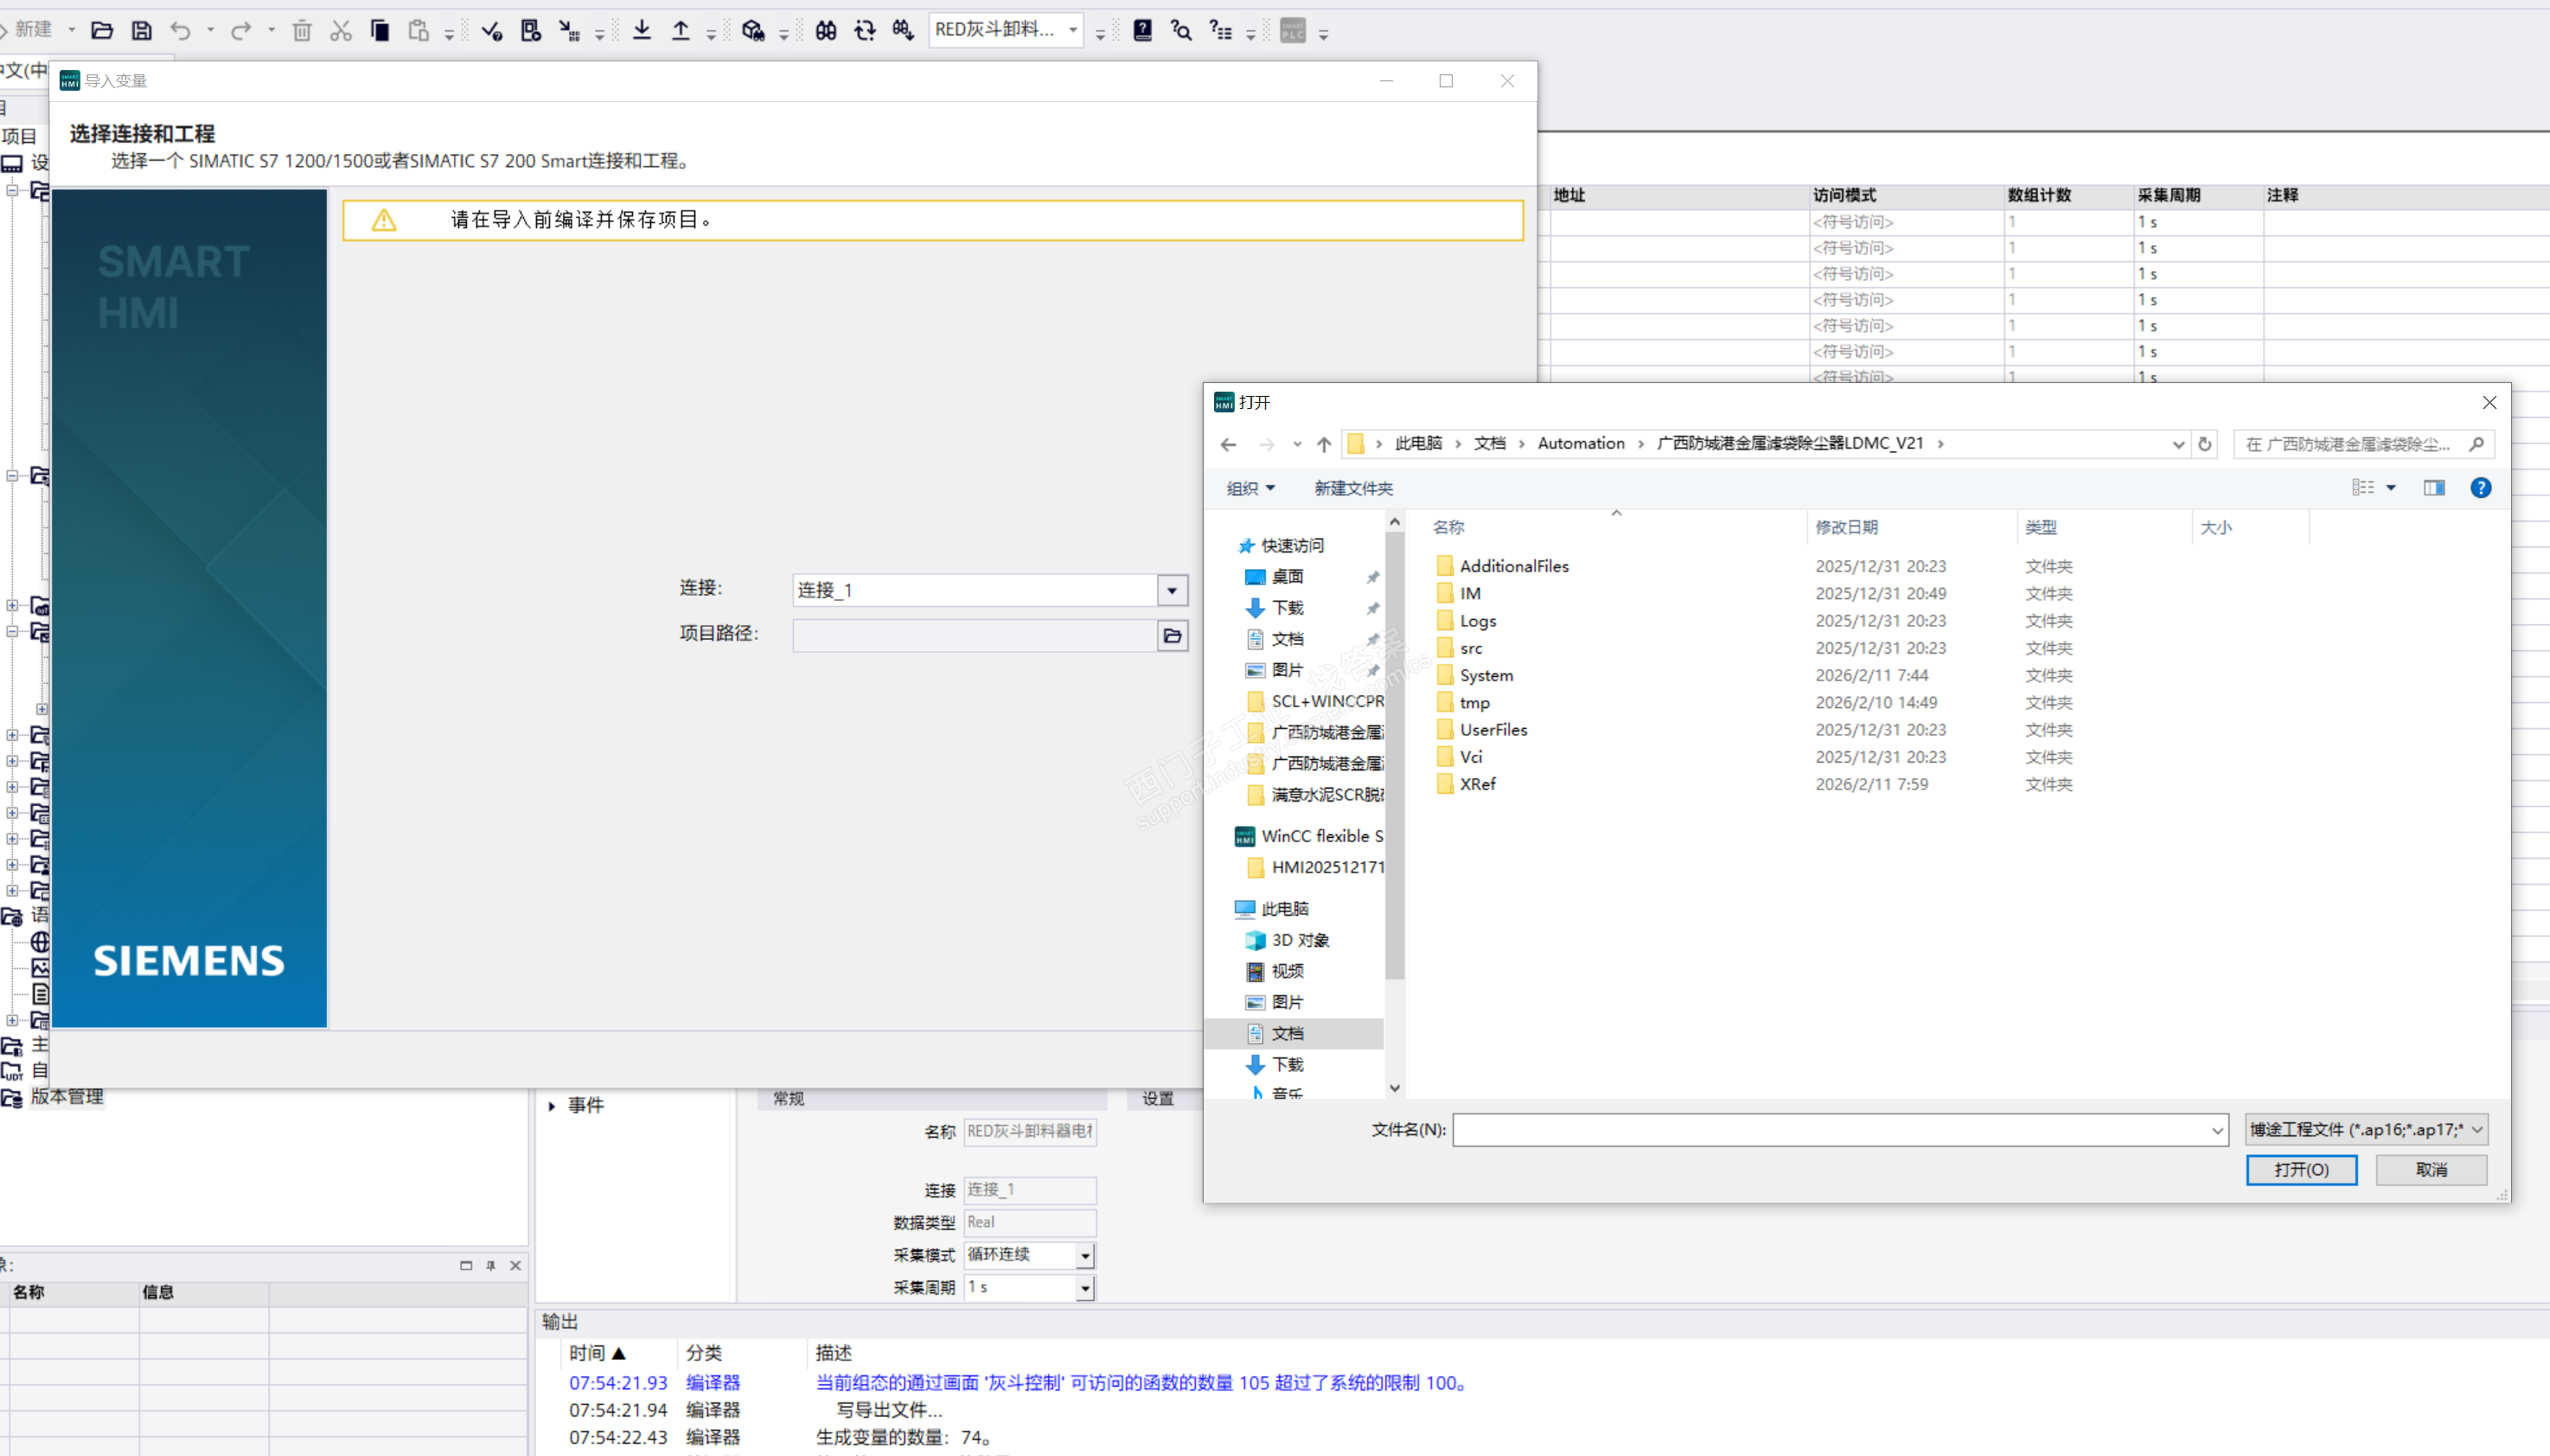This screenshot has width=2550, height=1456.
Task: Click the upload from device arrow icon
Action: point(681,31)
